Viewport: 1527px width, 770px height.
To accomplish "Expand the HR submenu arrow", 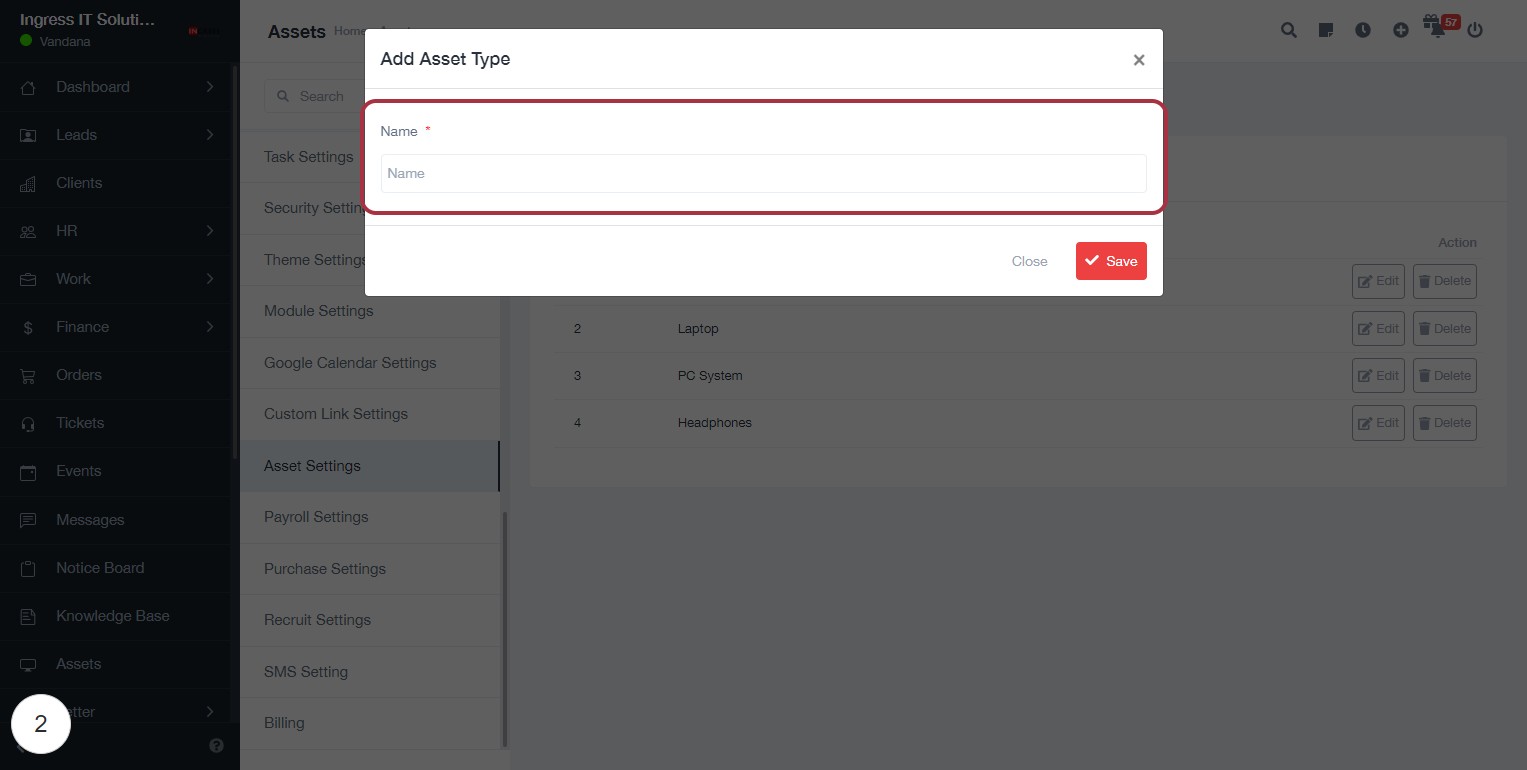I will (x=210, y=231).
